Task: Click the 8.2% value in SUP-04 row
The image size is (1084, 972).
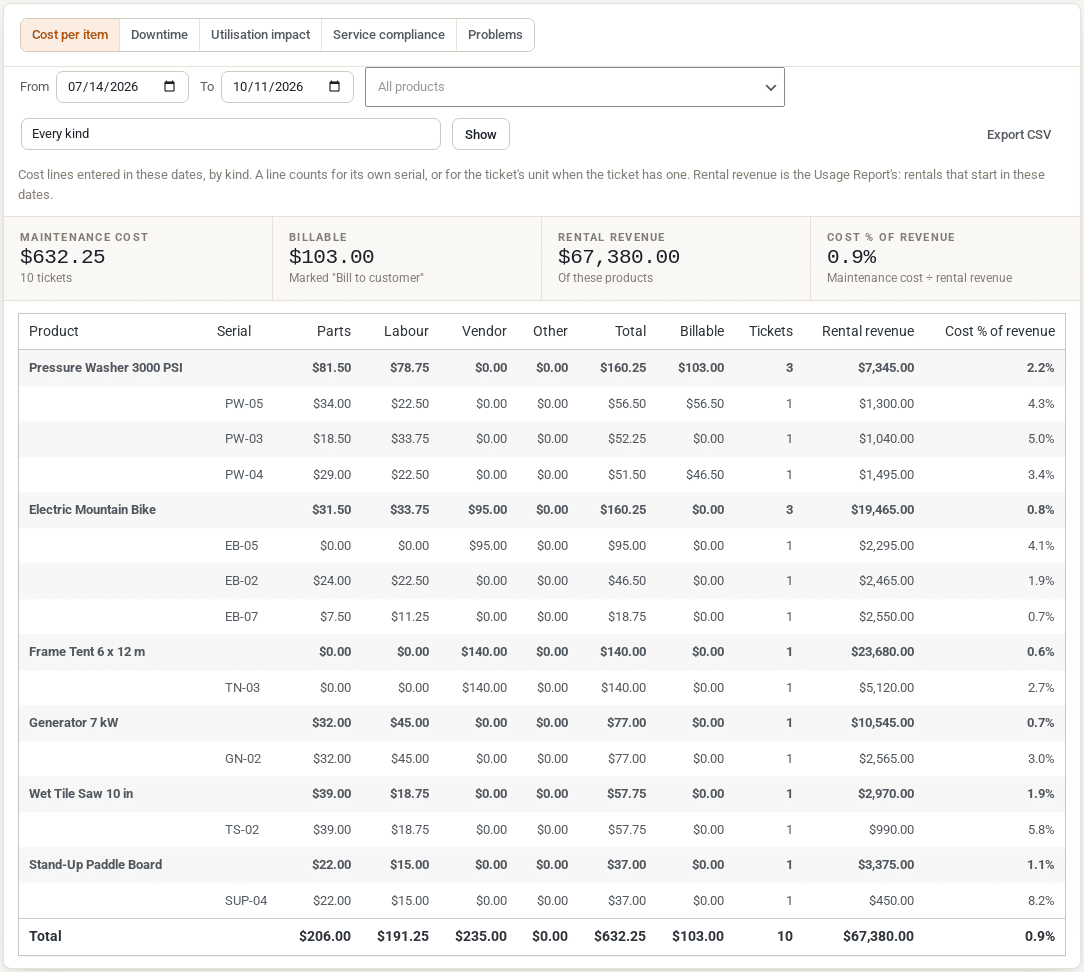Action: (1040, 901)
